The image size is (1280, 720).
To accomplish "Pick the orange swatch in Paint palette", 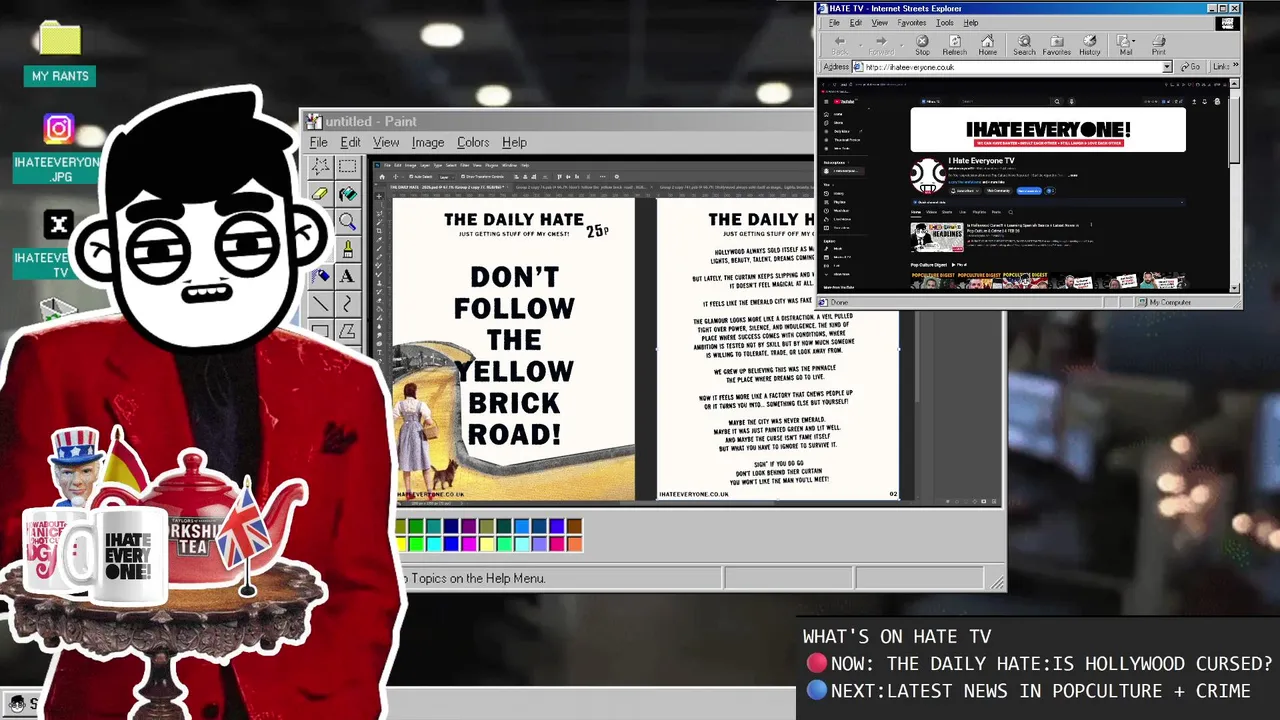I will coord(575,544).
